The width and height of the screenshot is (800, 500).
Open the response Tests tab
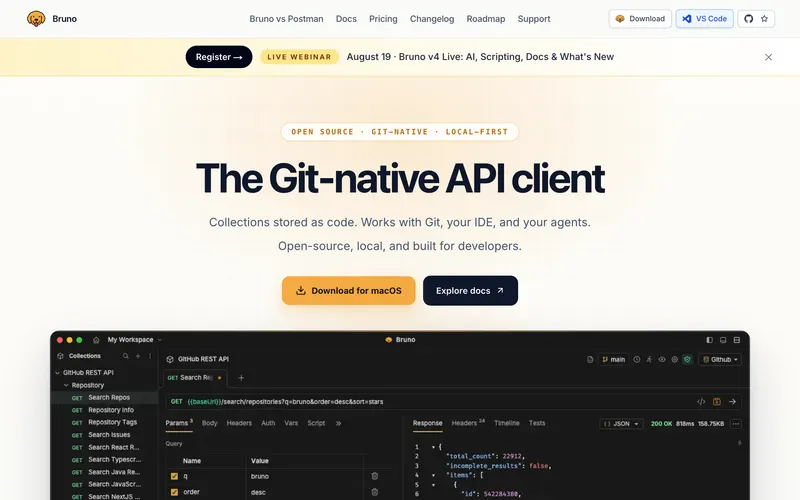click(x=537, y=423)
